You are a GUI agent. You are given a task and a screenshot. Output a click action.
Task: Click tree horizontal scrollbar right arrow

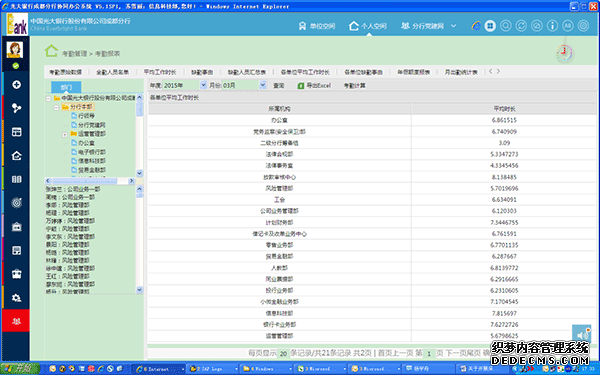click(x=131, y=181)
